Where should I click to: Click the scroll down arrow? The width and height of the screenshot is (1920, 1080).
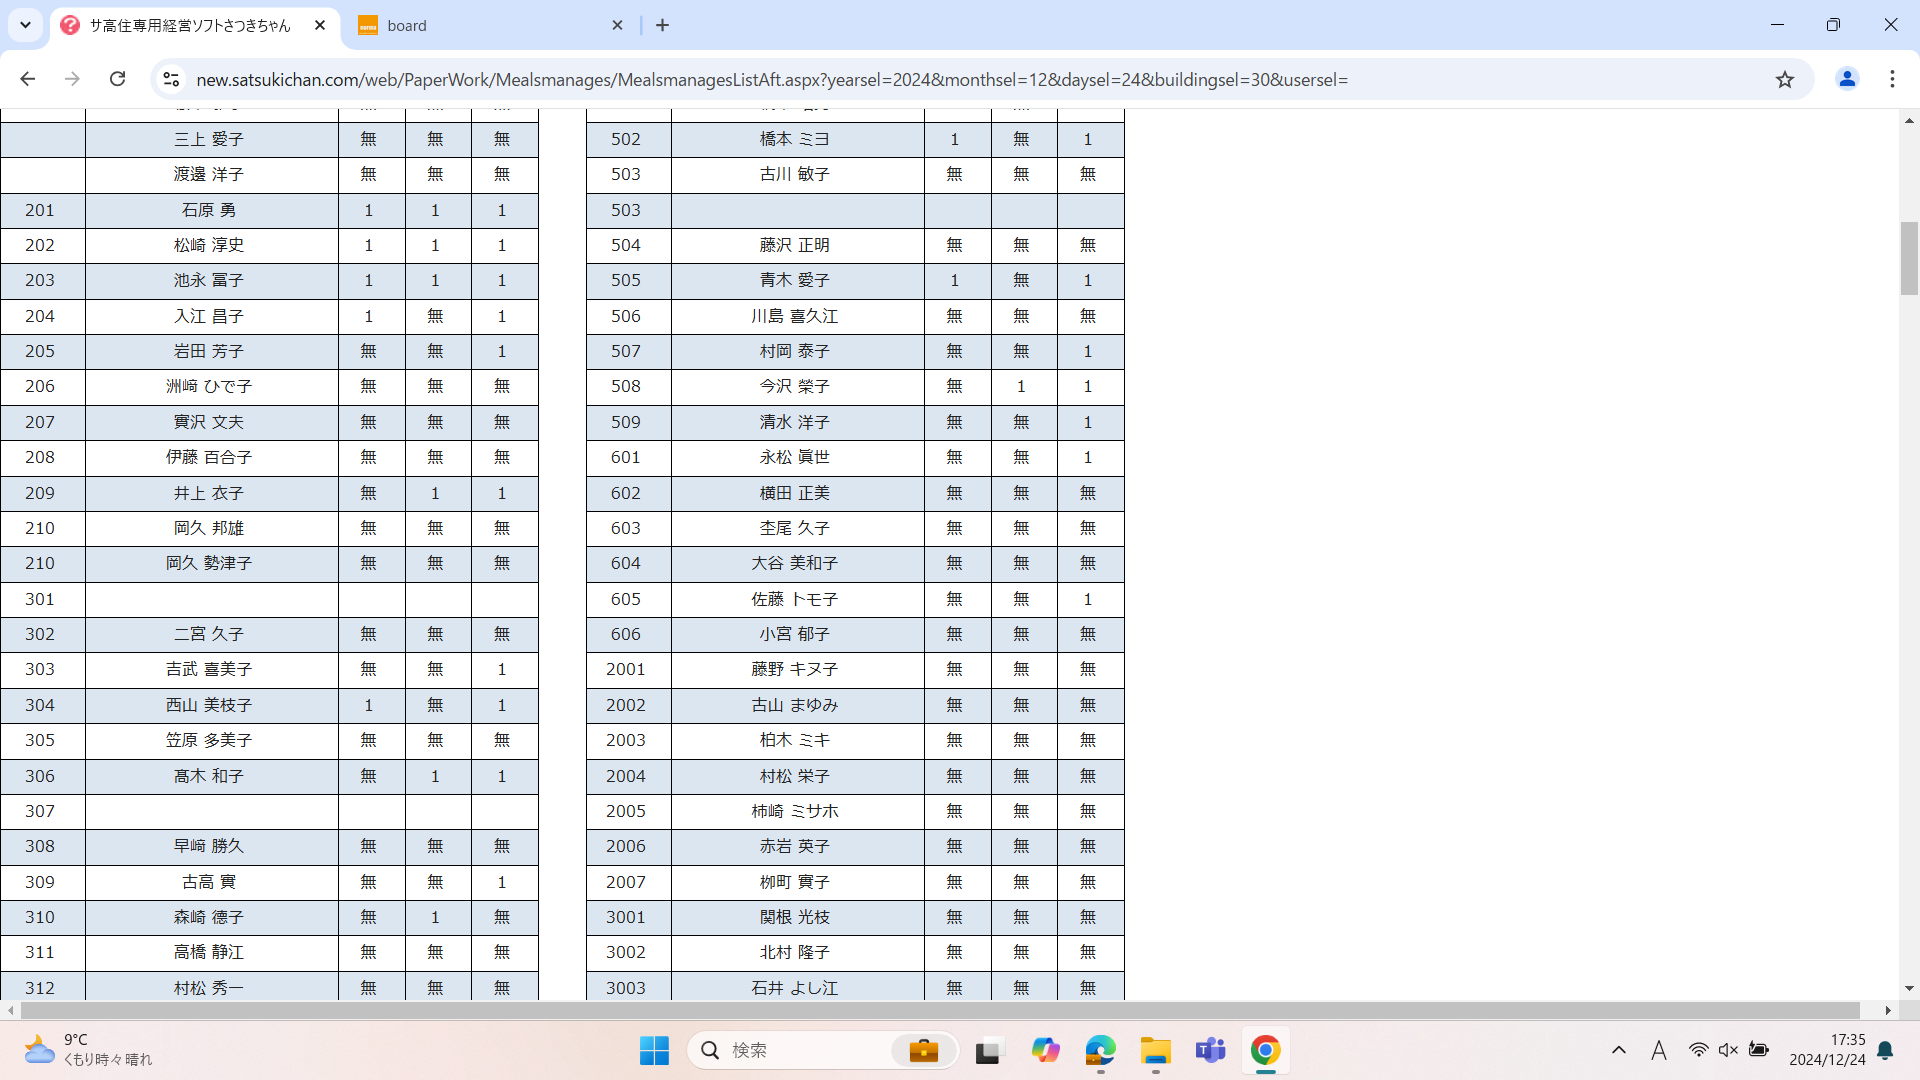point(1909,988)
